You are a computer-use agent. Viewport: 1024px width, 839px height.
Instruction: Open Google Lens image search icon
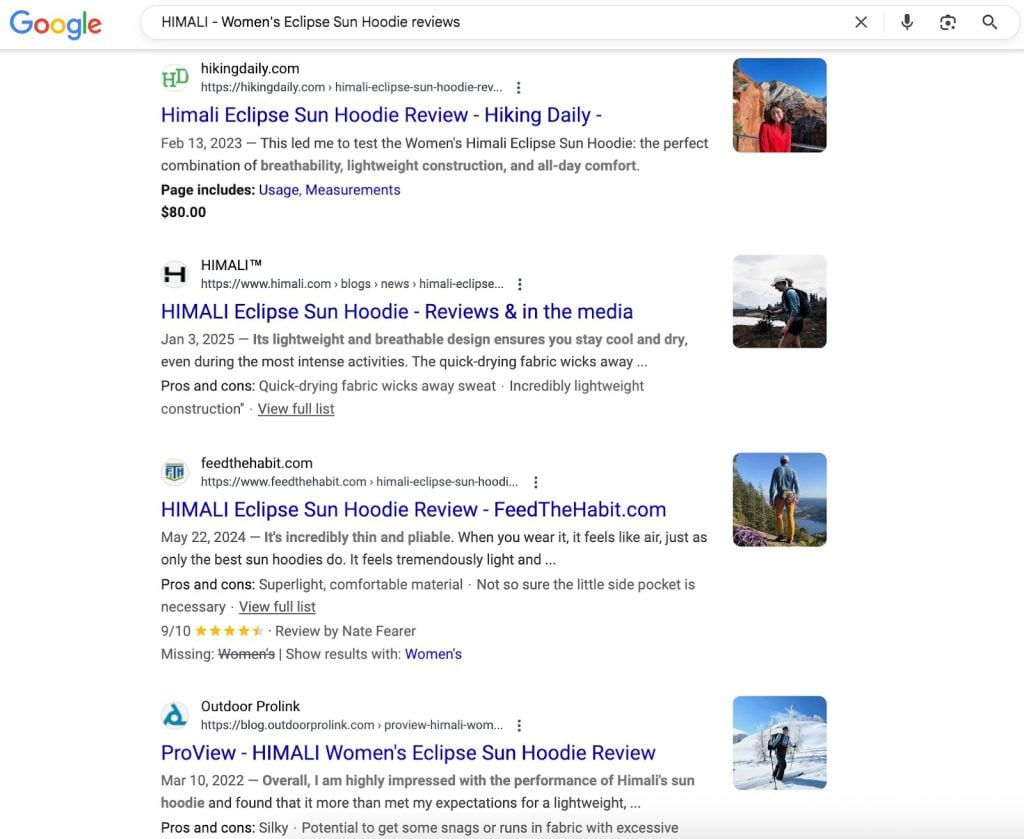pos(948,22)
